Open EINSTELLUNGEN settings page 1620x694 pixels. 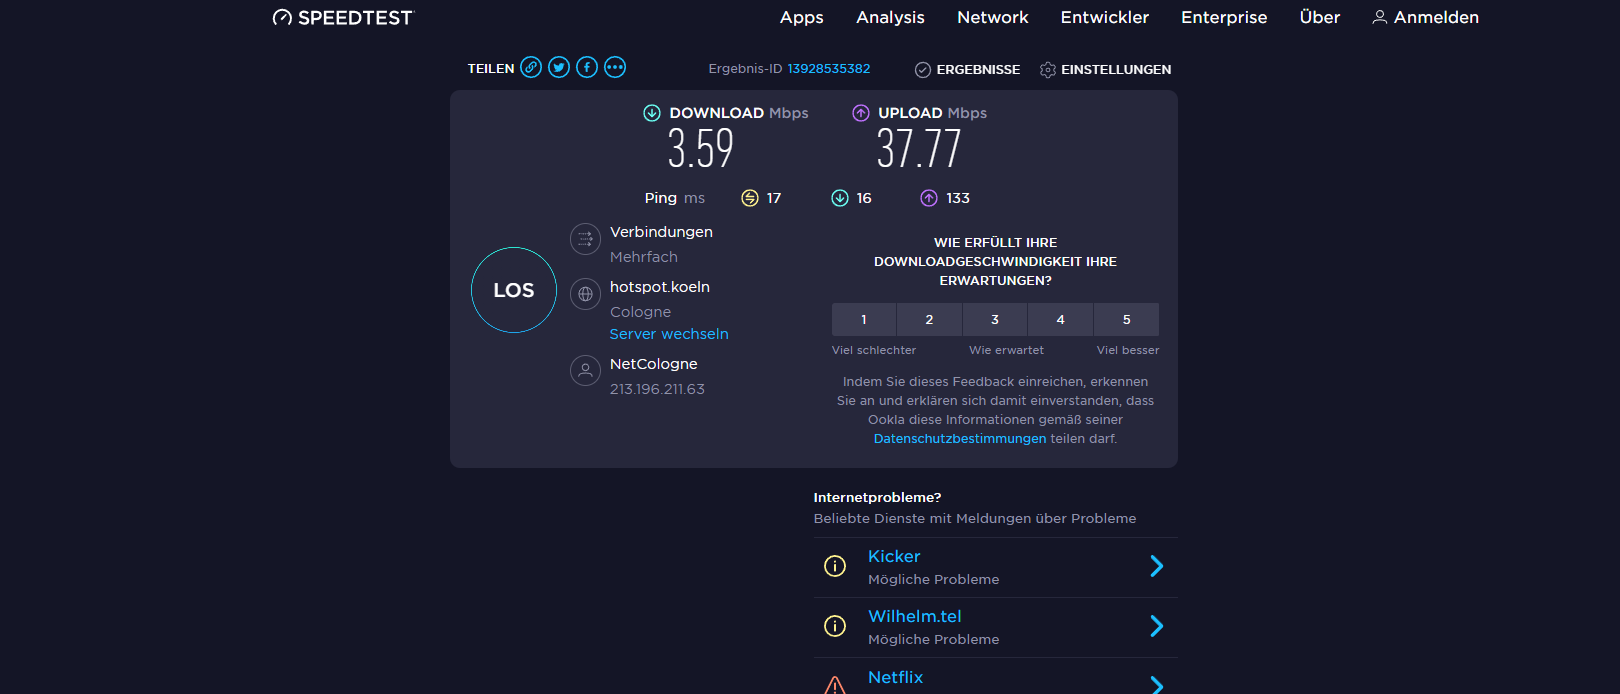click(1116, 69)
